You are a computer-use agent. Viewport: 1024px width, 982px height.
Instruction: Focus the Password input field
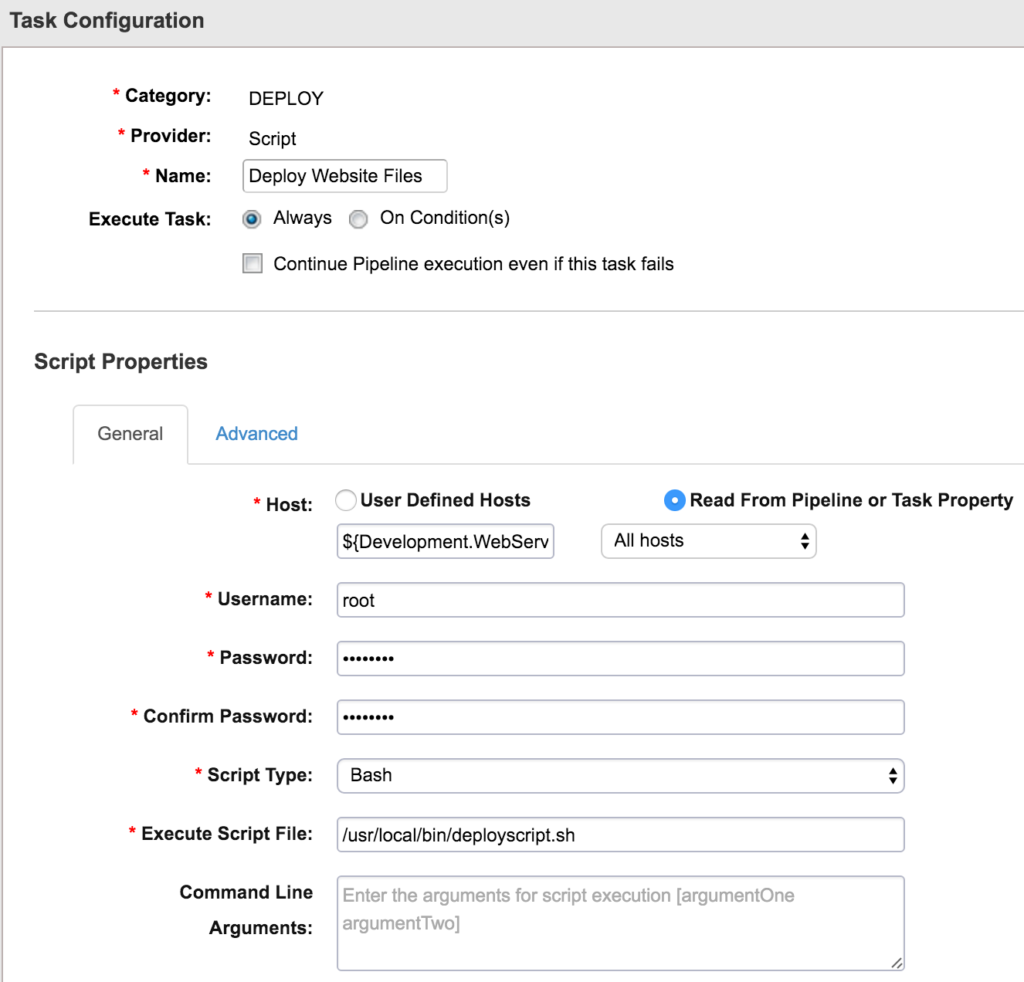[x=620, y=659]
